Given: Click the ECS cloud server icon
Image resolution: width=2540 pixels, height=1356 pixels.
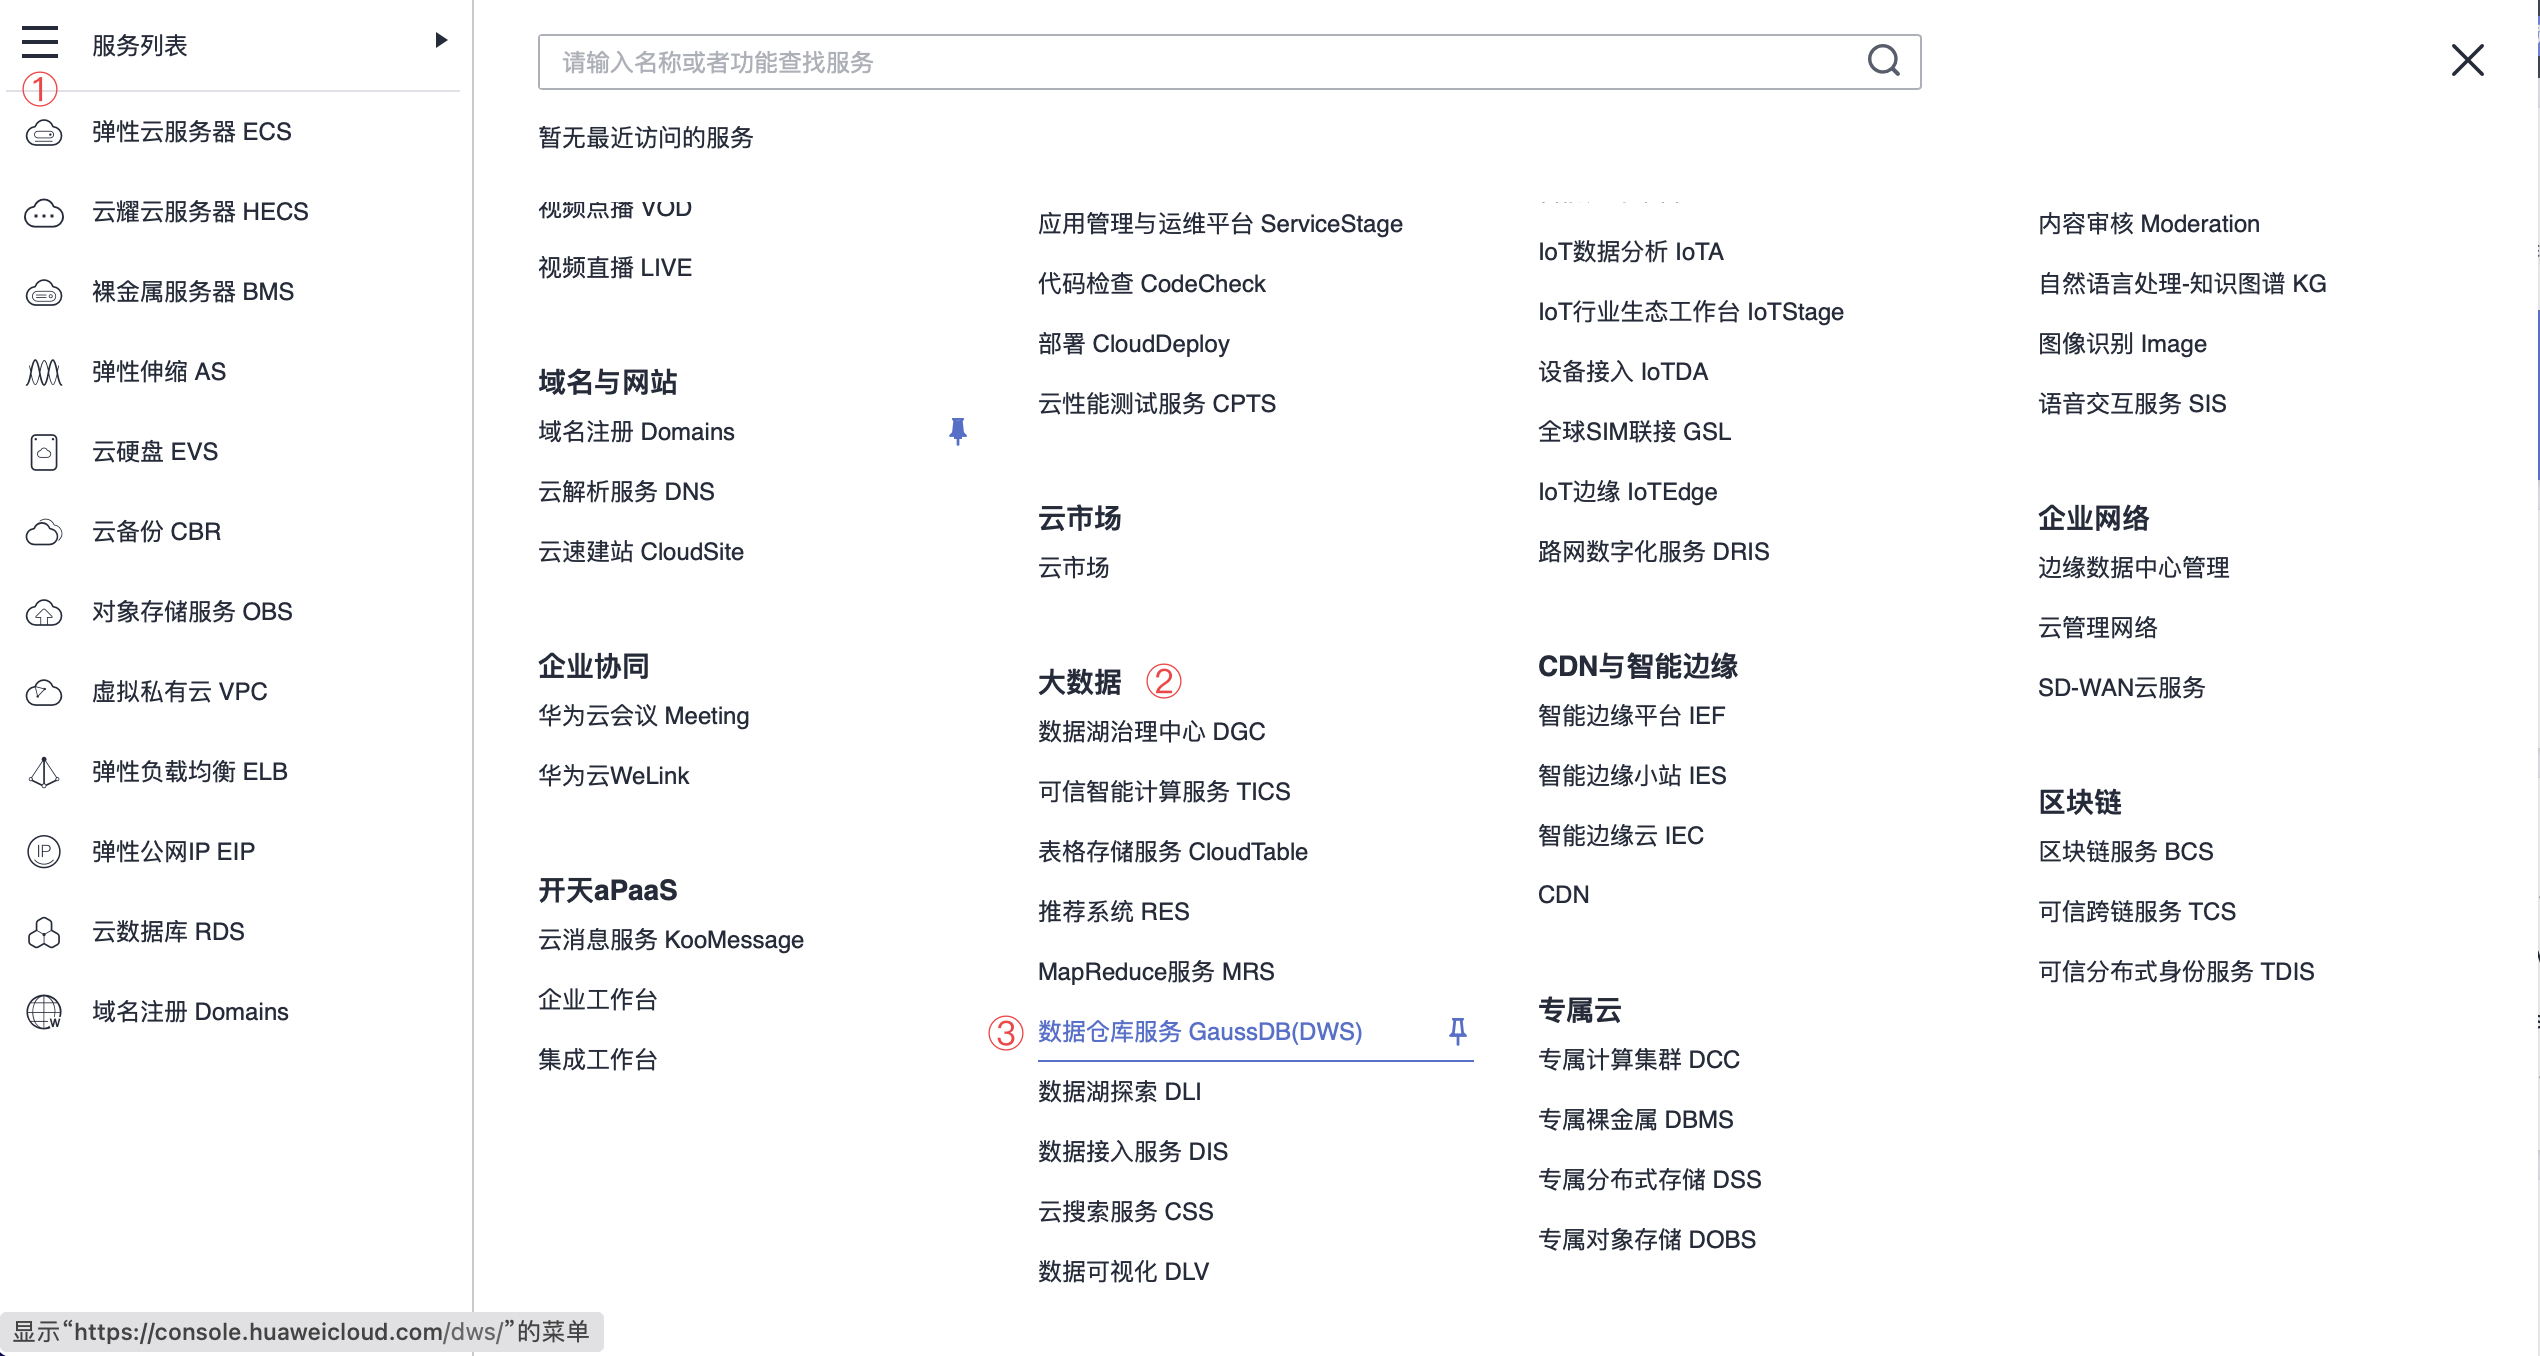Looking at the screenshot, I should coord(44,132).
